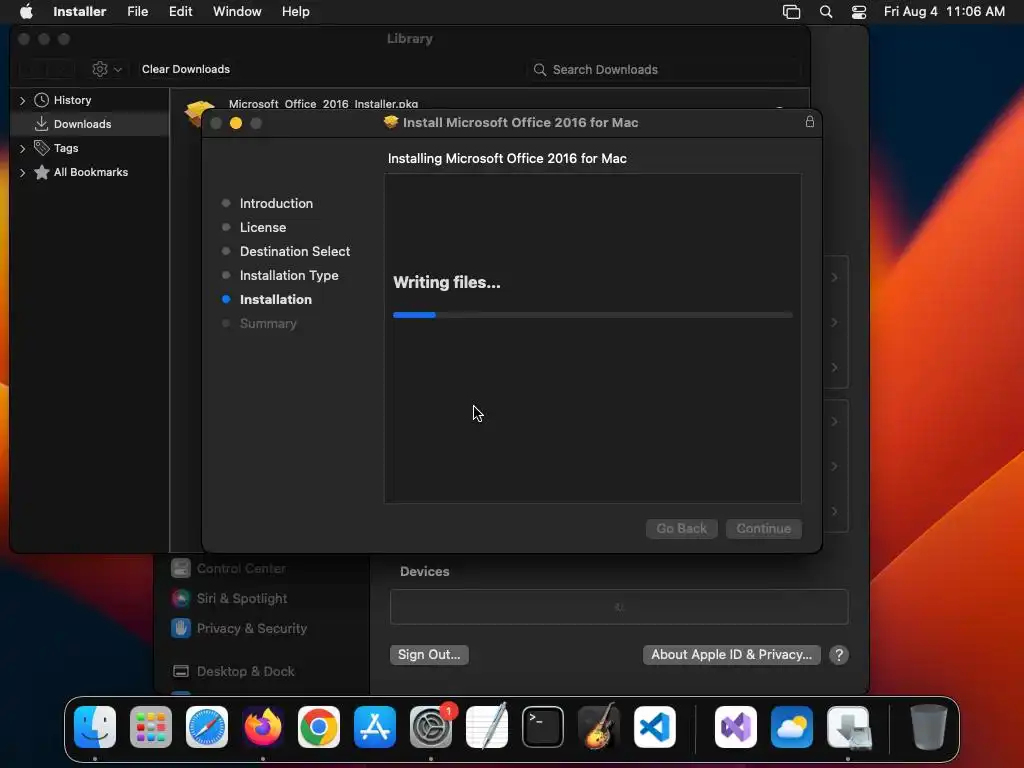Click the Devices heading in Settings

424,571
